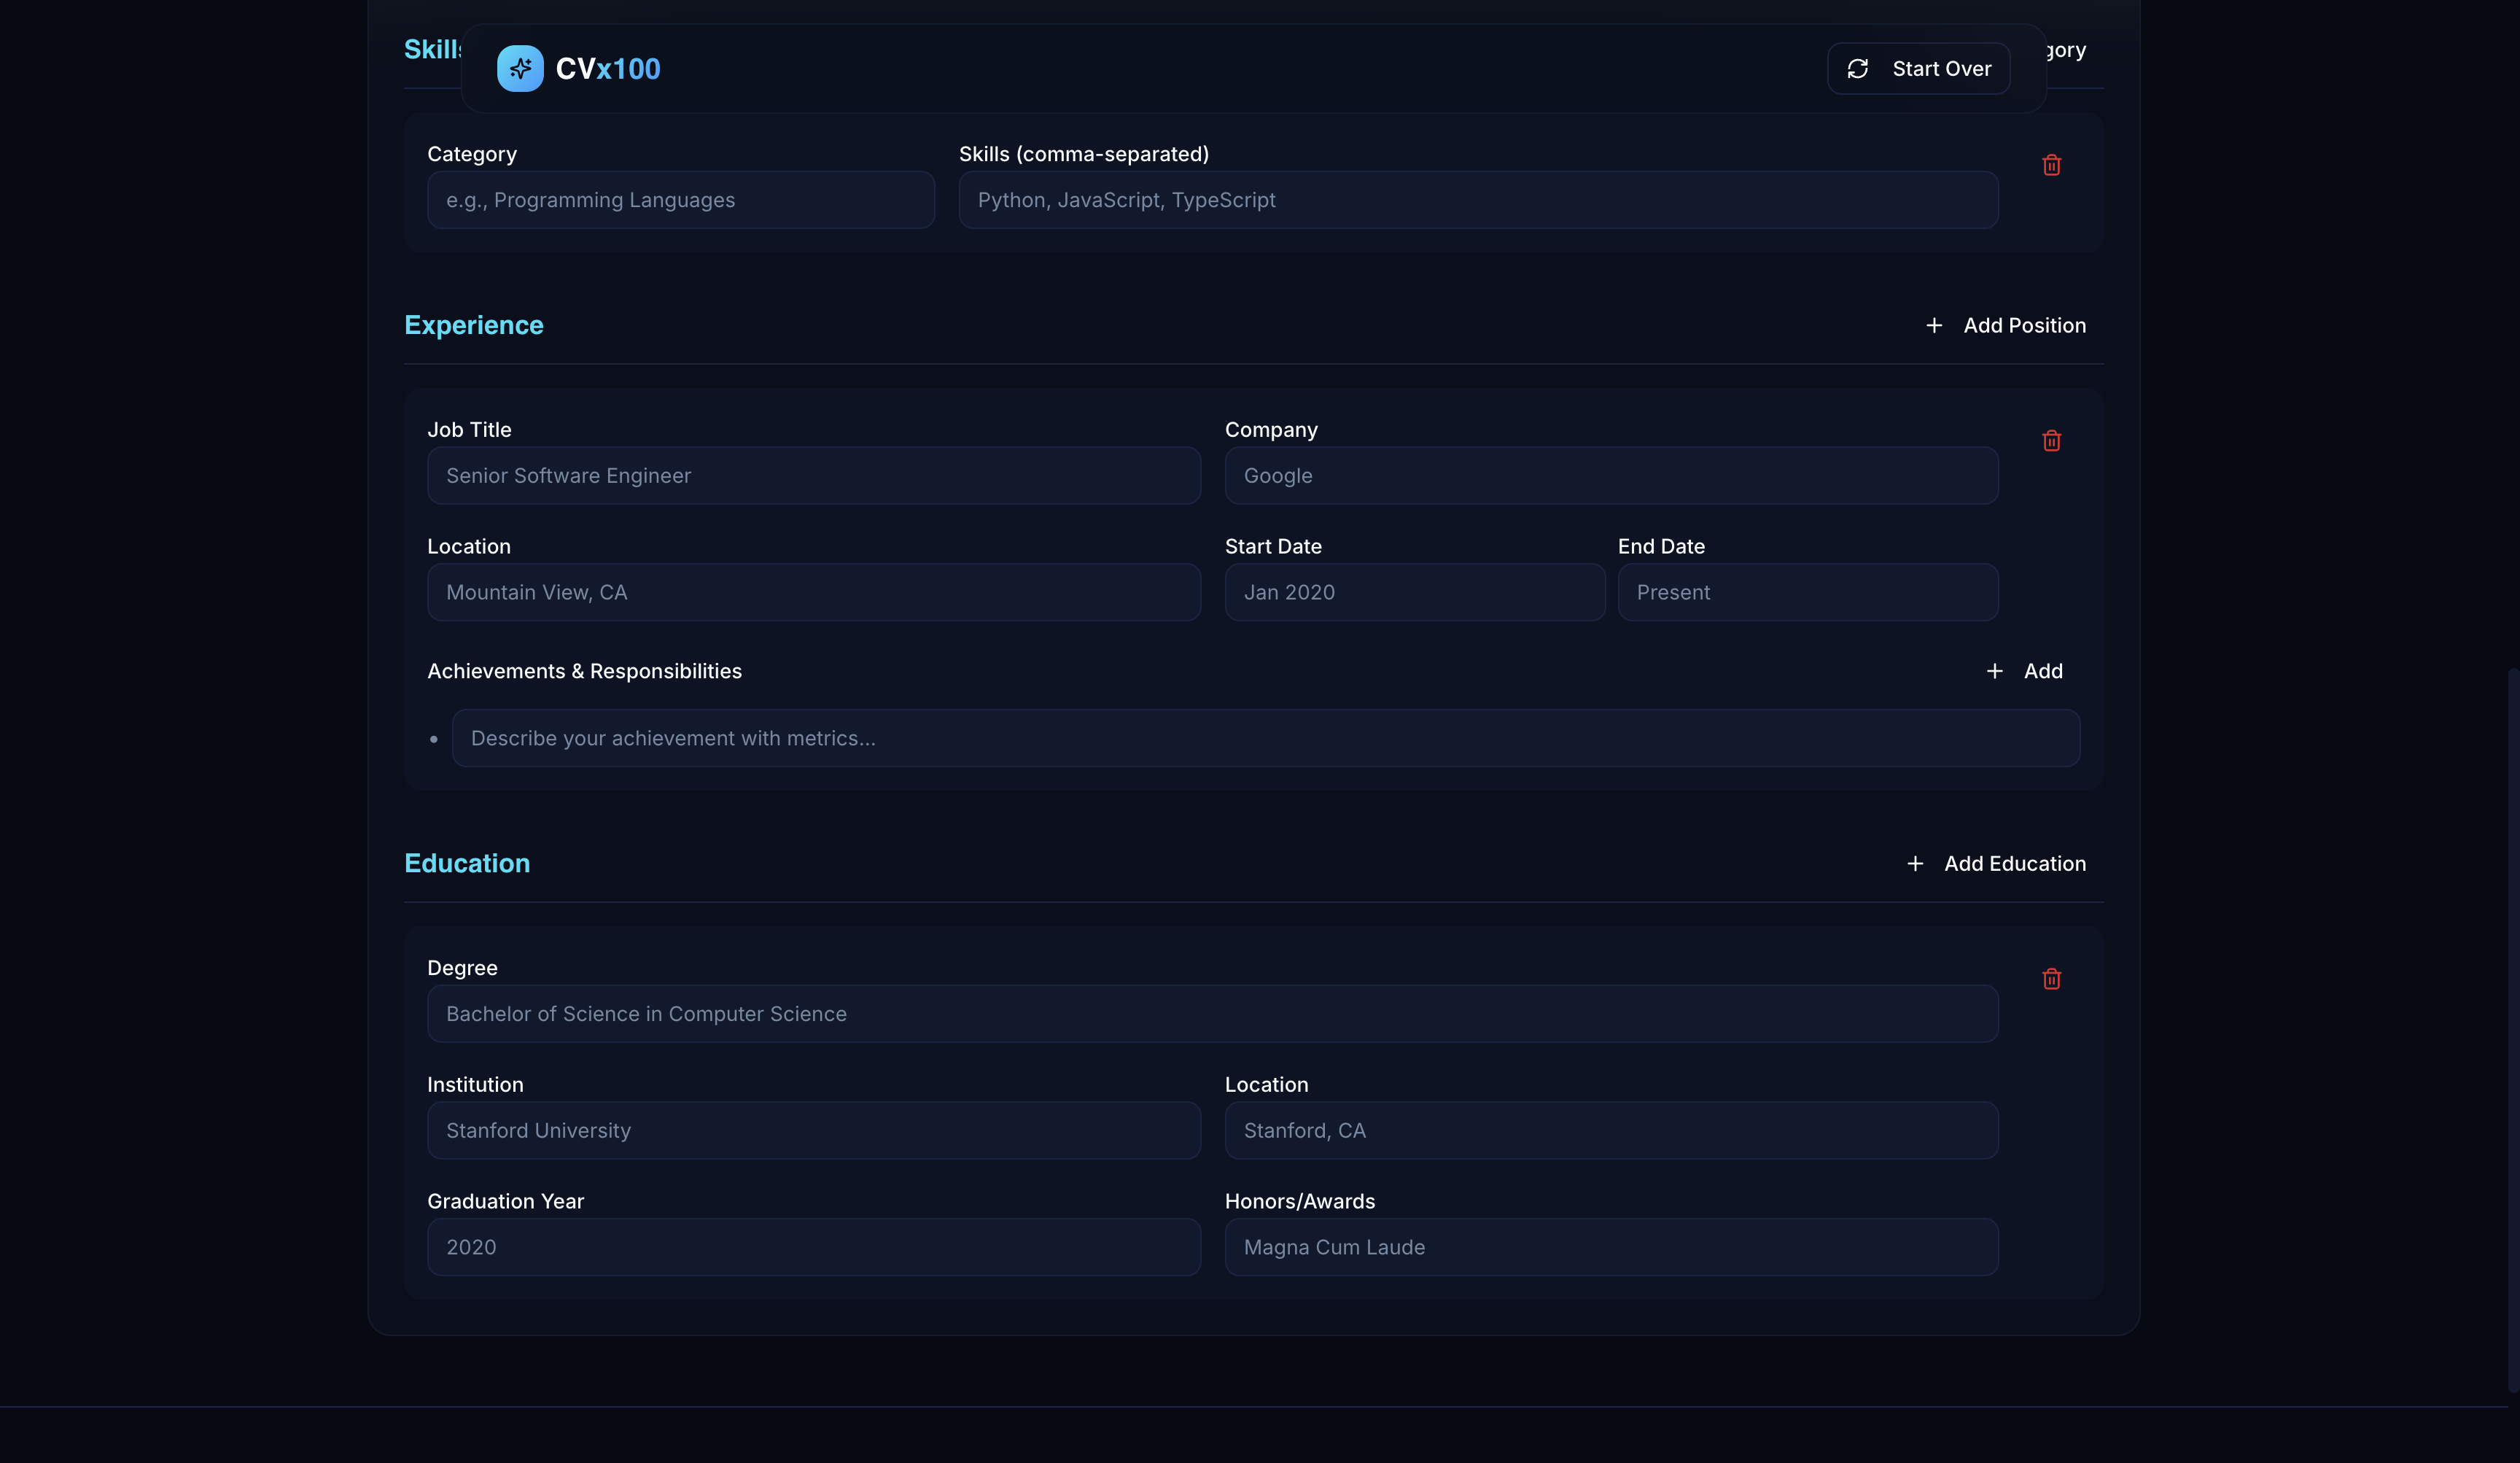Image resolution: width=2520 pixels, height=1463 pixels.
Task: Click the Skills comma-separated input
Action: pos(1477,200)
